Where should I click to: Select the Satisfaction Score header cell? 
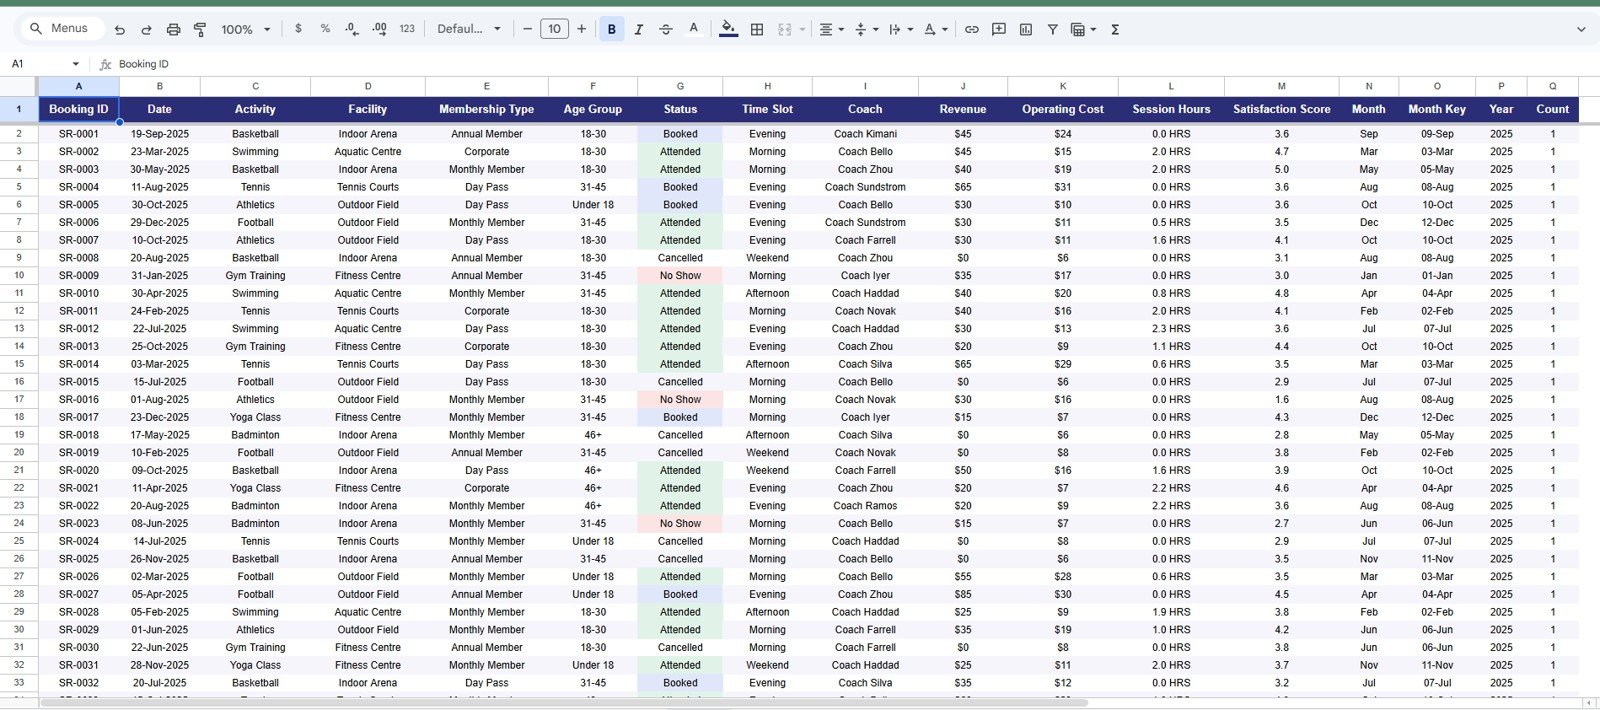coord(1281,109)
